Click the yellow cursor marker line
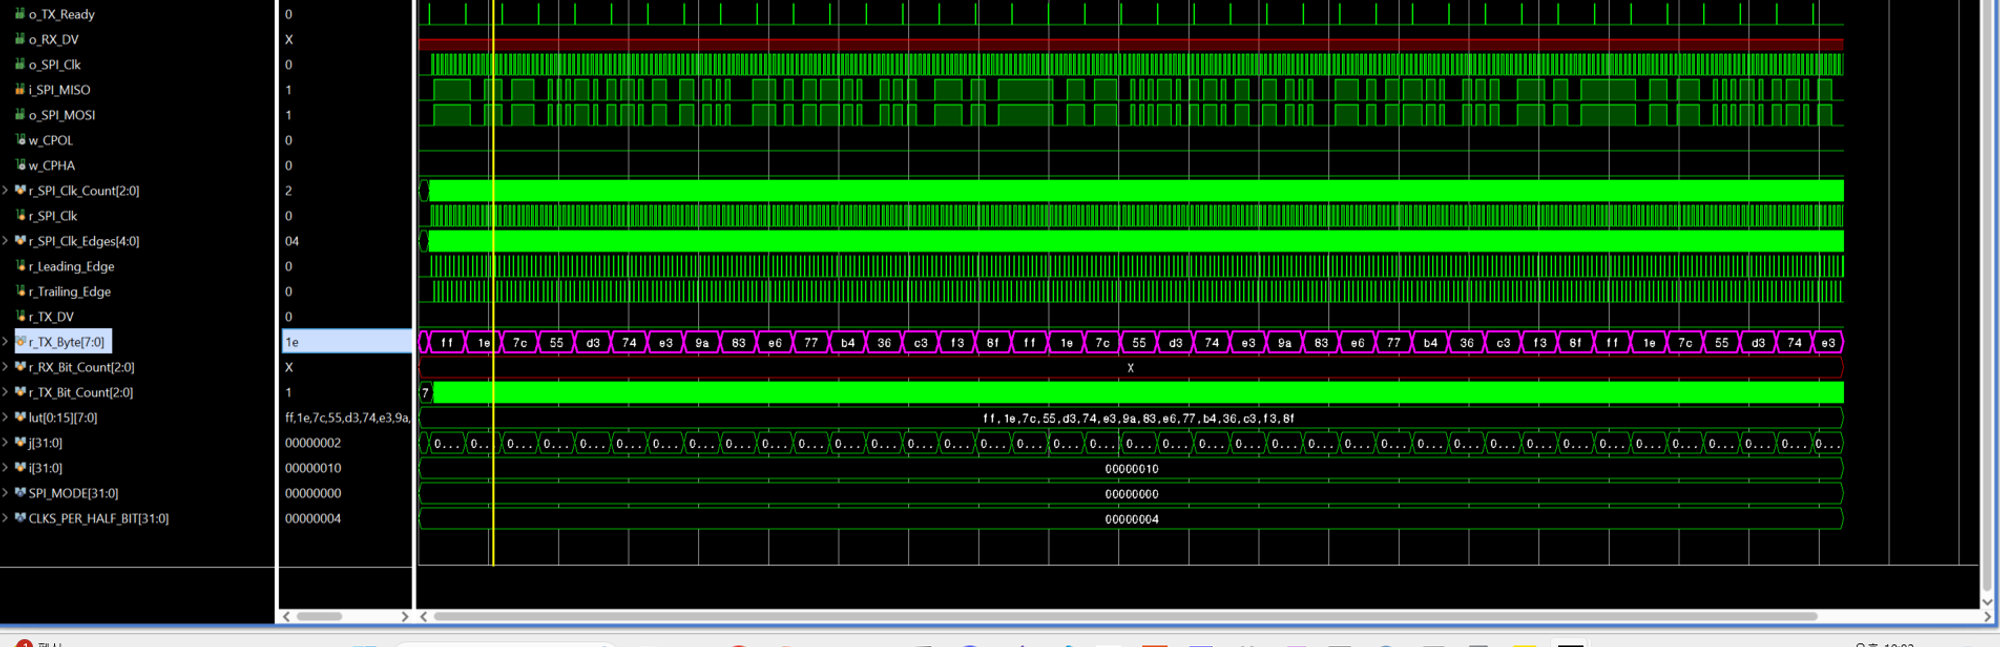 [x=493, y=283]
